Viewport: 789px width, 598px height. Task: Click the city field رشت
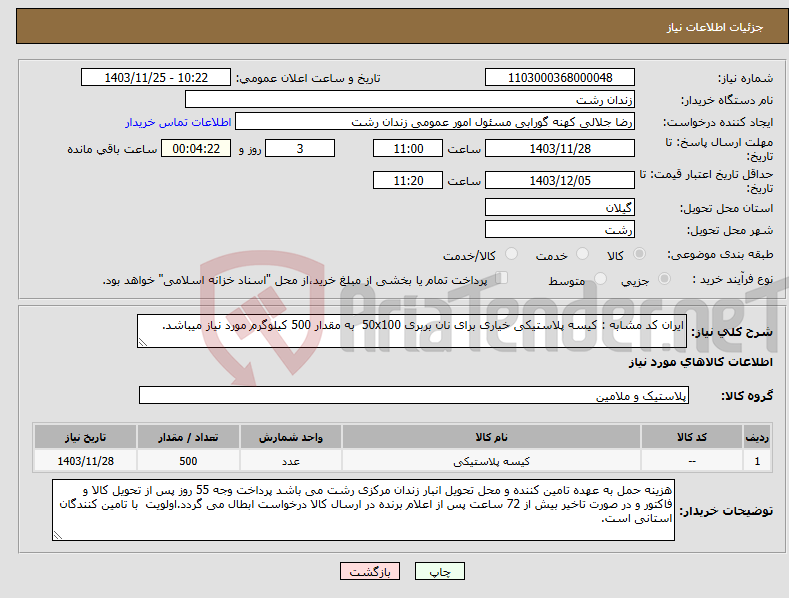(x=560, y=229)
